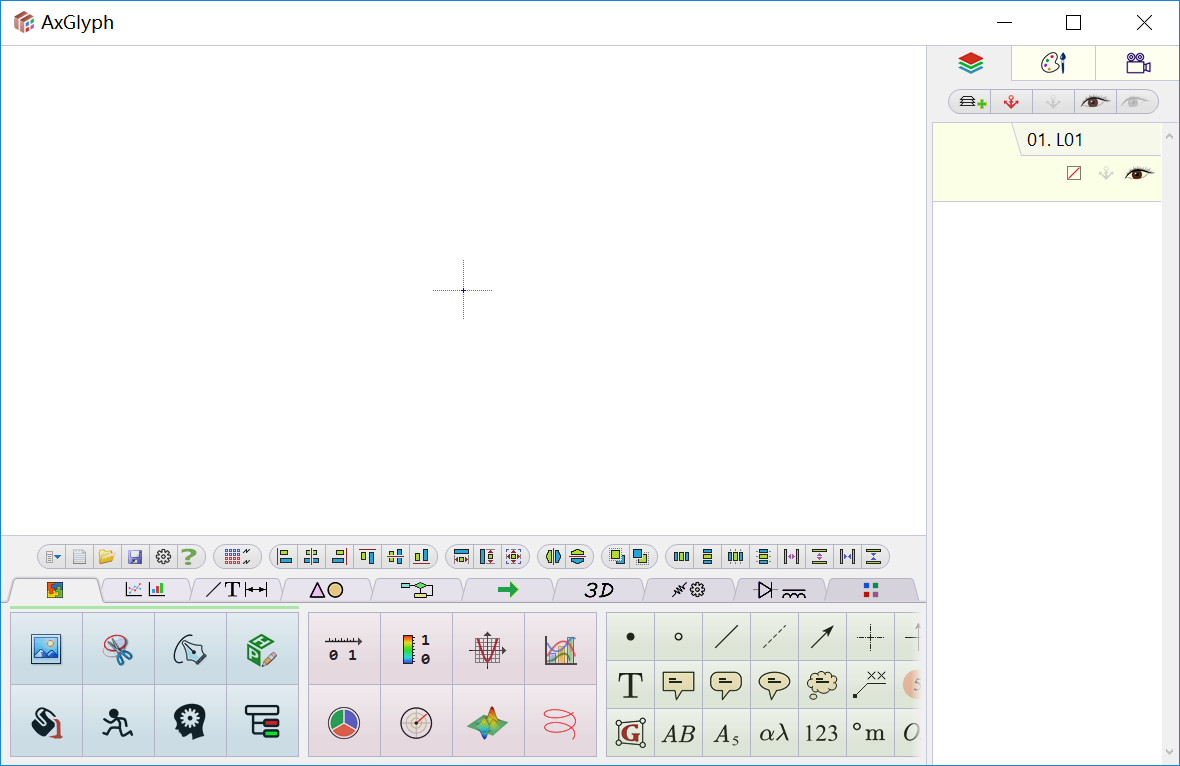The width and height of the screenshot is (1180, 766).
Task: Select the framed G text tool
Action: [631, 732]
